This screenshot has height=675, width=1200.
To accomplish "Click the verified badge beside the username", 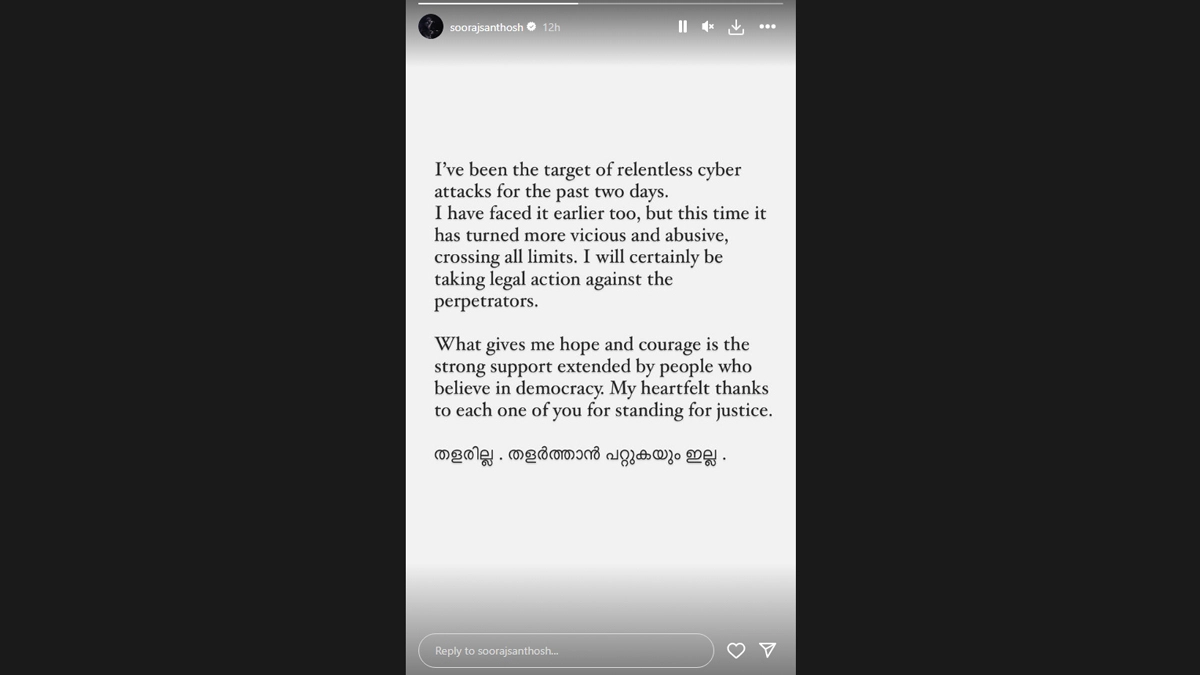I will (532, 27).
